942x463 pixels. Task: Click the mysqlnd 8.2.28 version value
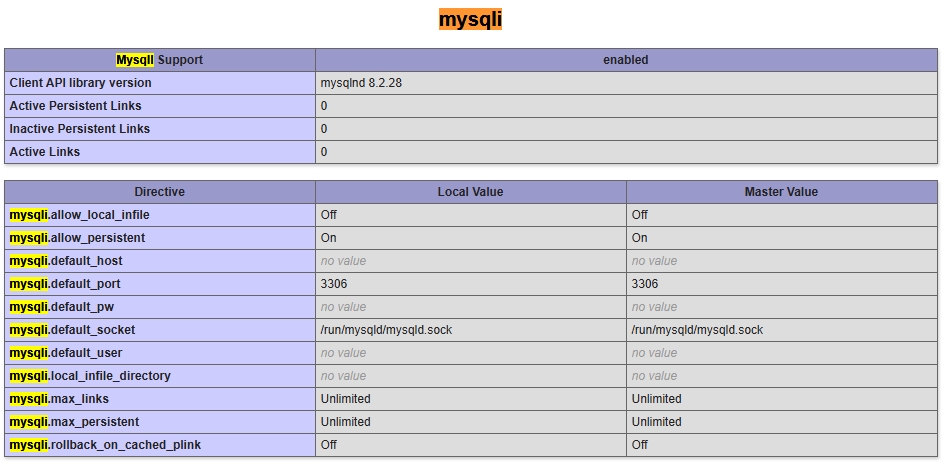(361, 83)
